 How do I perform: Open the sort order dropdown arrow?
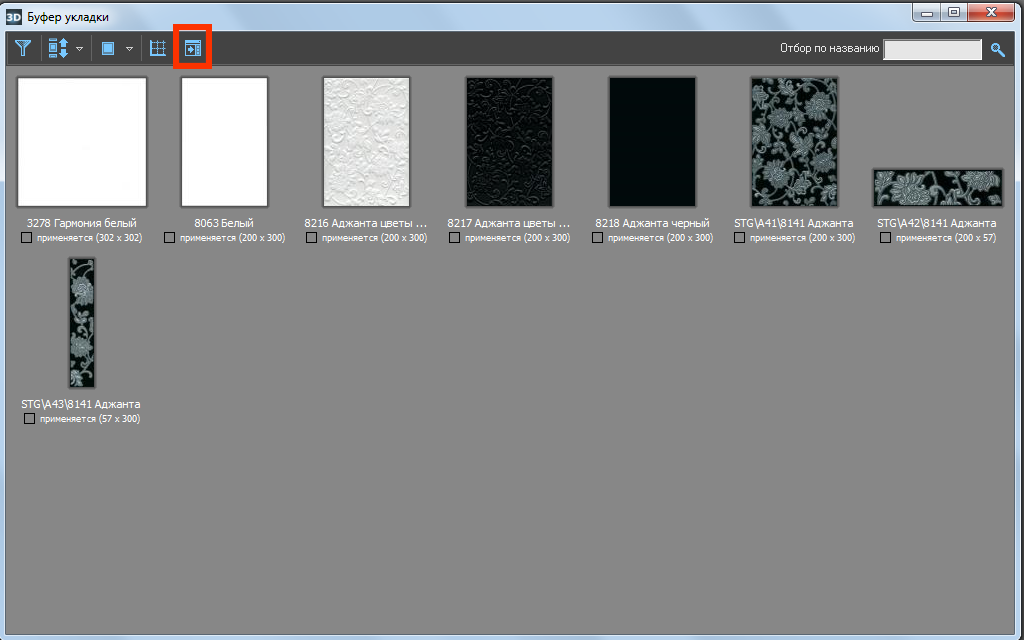(79, 49)
